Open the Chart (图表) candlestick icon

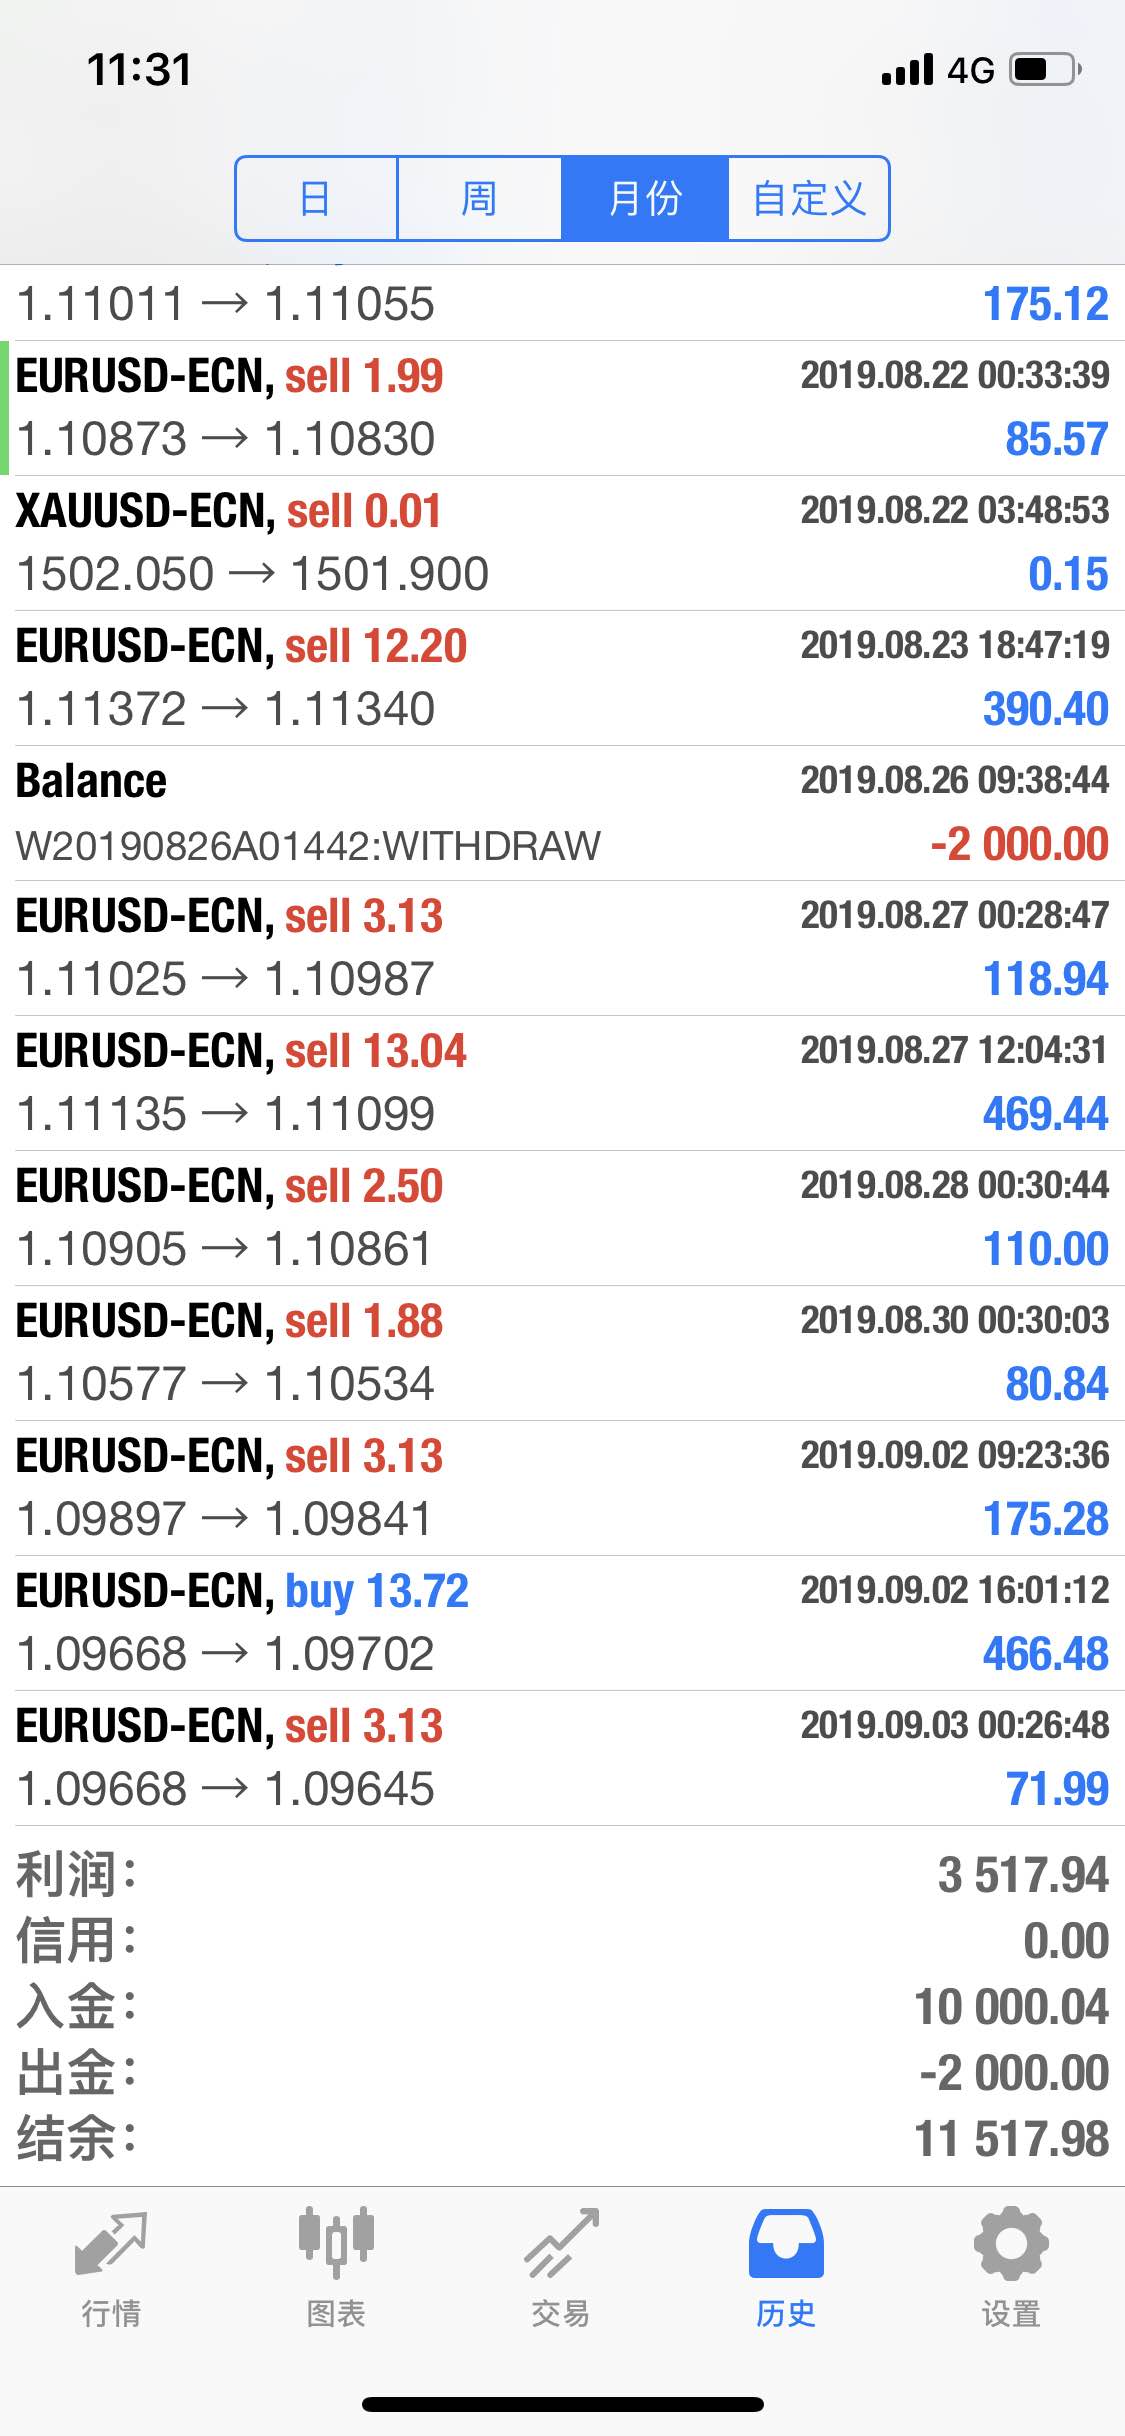(x=336, y=2242)
